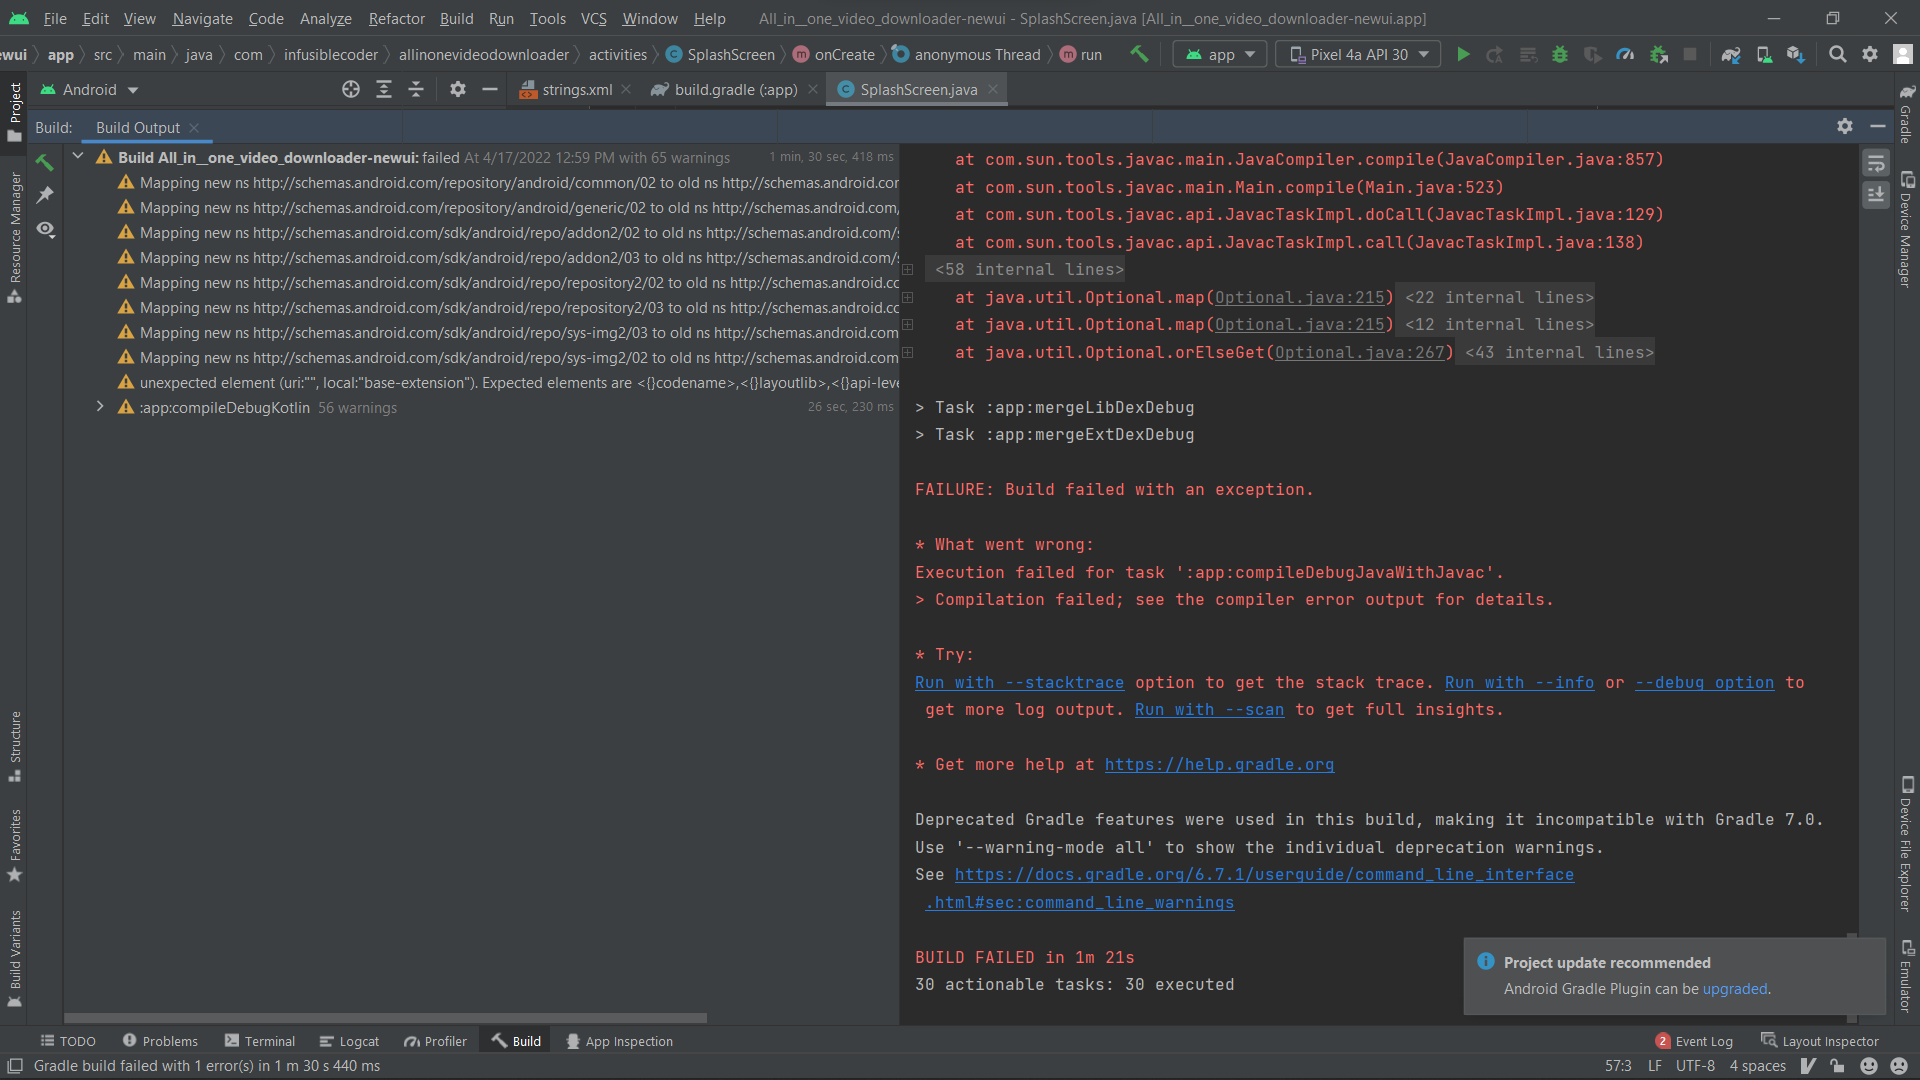Toggle the Device Manager sidebar tab
The height and width of the screenshot is (1080, 1920).
tap(1906, 230)
